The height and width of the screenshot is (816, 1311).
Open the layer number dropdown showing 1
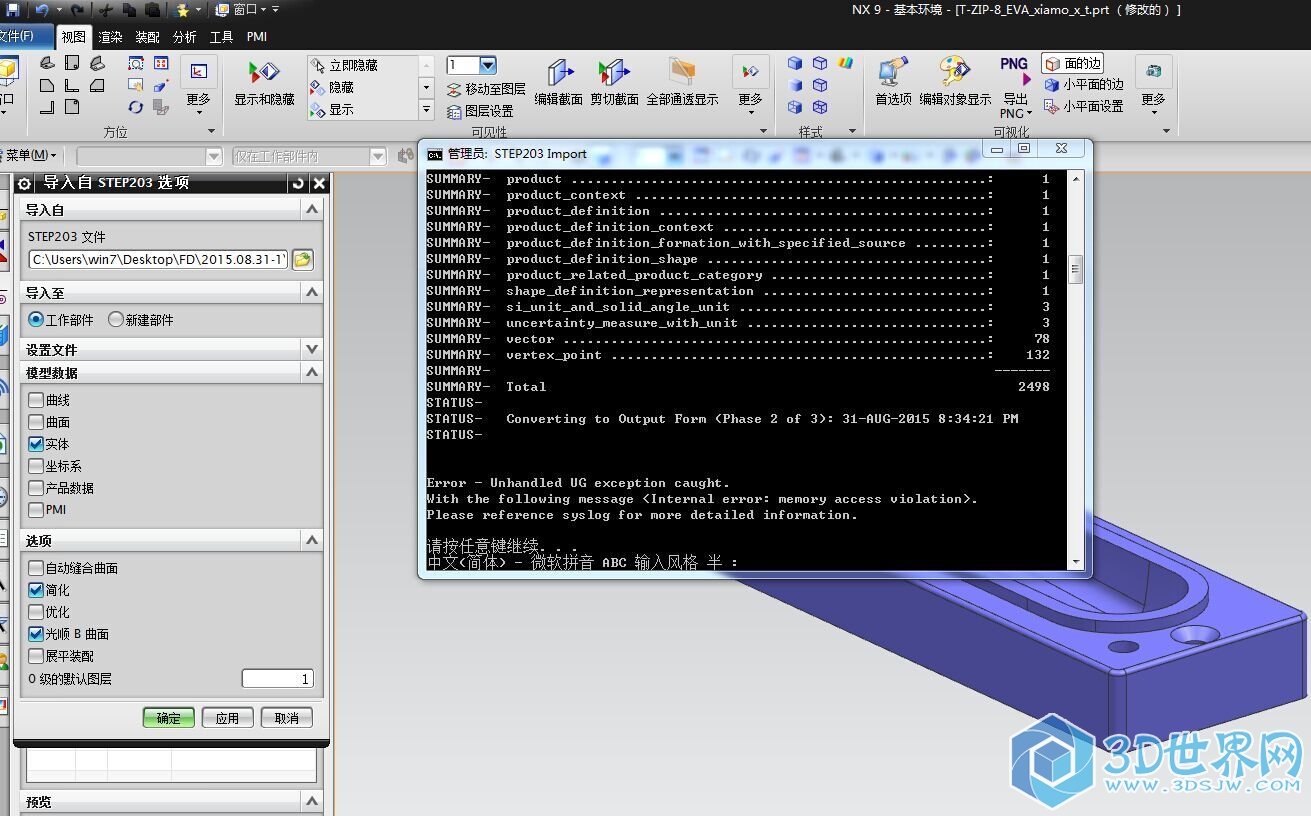(488, 65)
